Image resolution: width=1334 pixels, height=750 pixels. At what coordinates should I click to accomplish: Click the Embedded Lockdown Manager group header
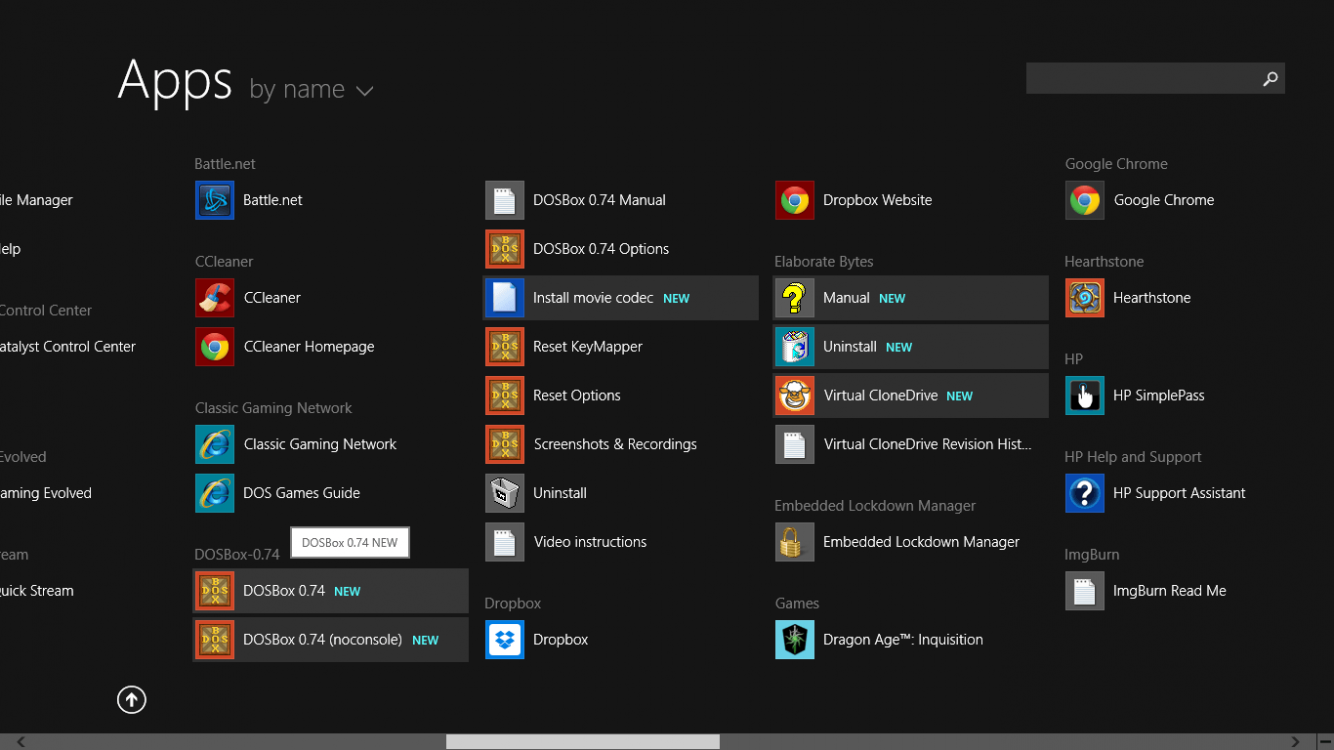(x=875, y=506)
